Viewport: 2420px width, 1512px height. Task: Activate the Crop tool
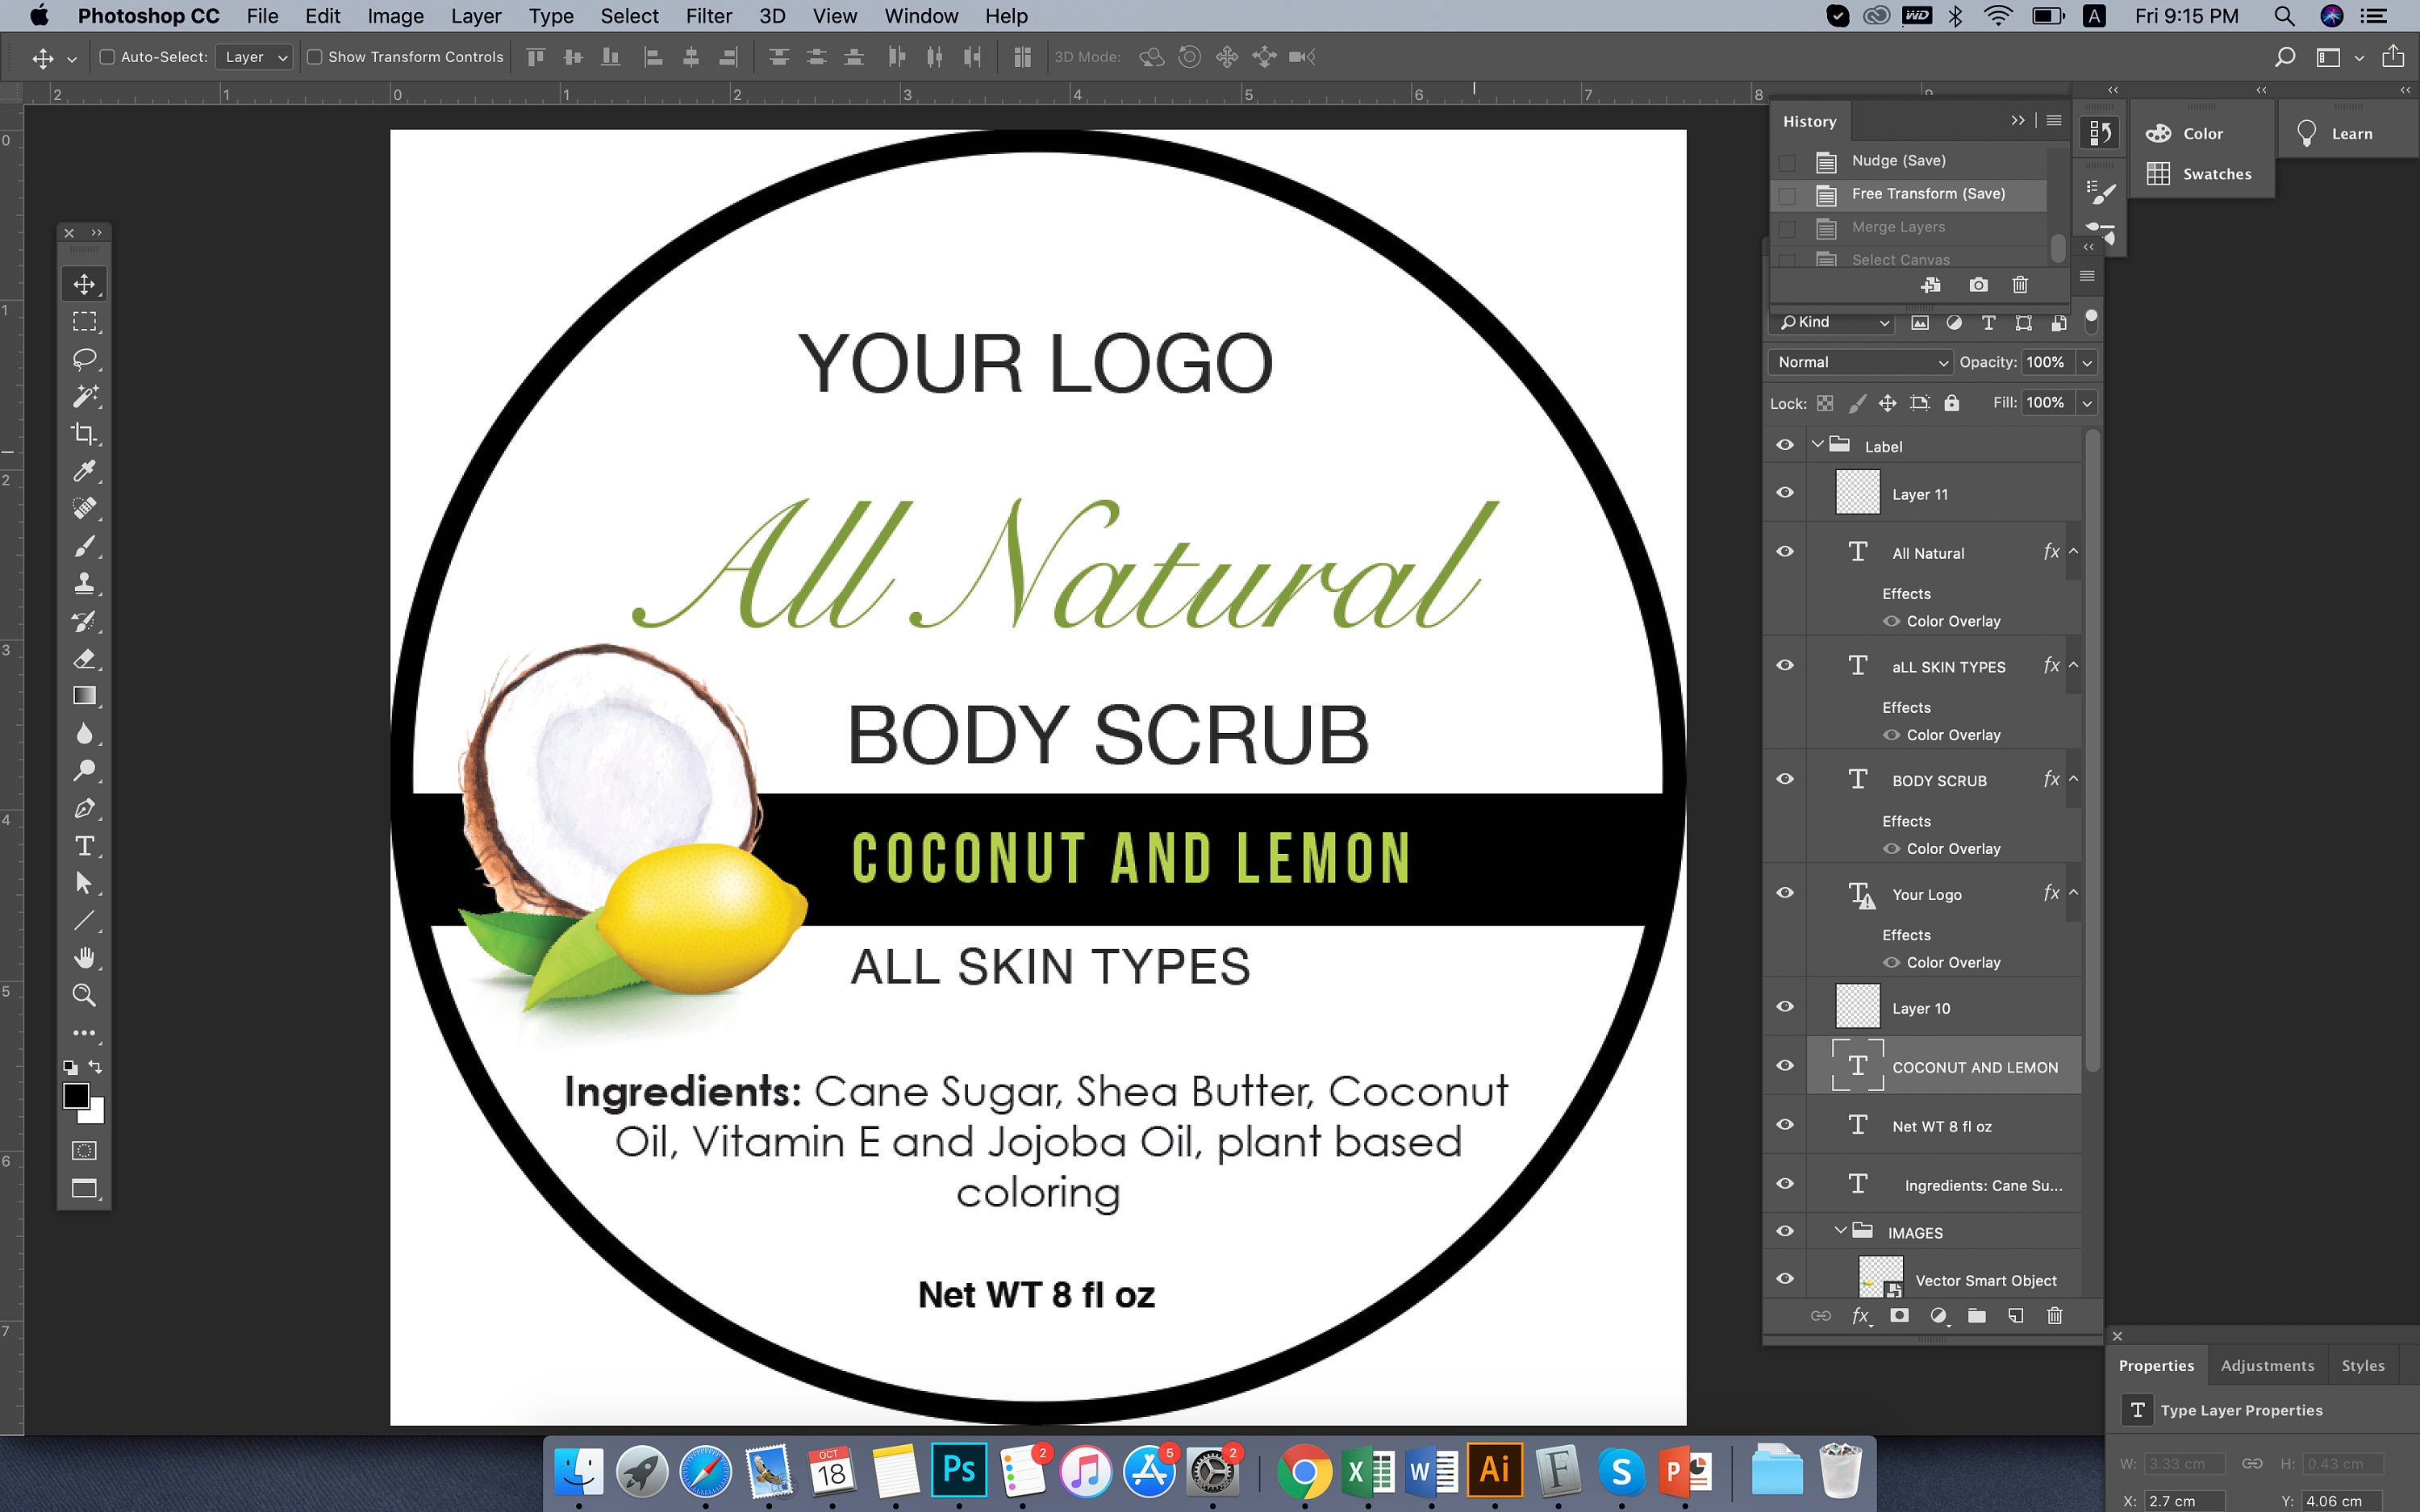[x=85, y=434]
